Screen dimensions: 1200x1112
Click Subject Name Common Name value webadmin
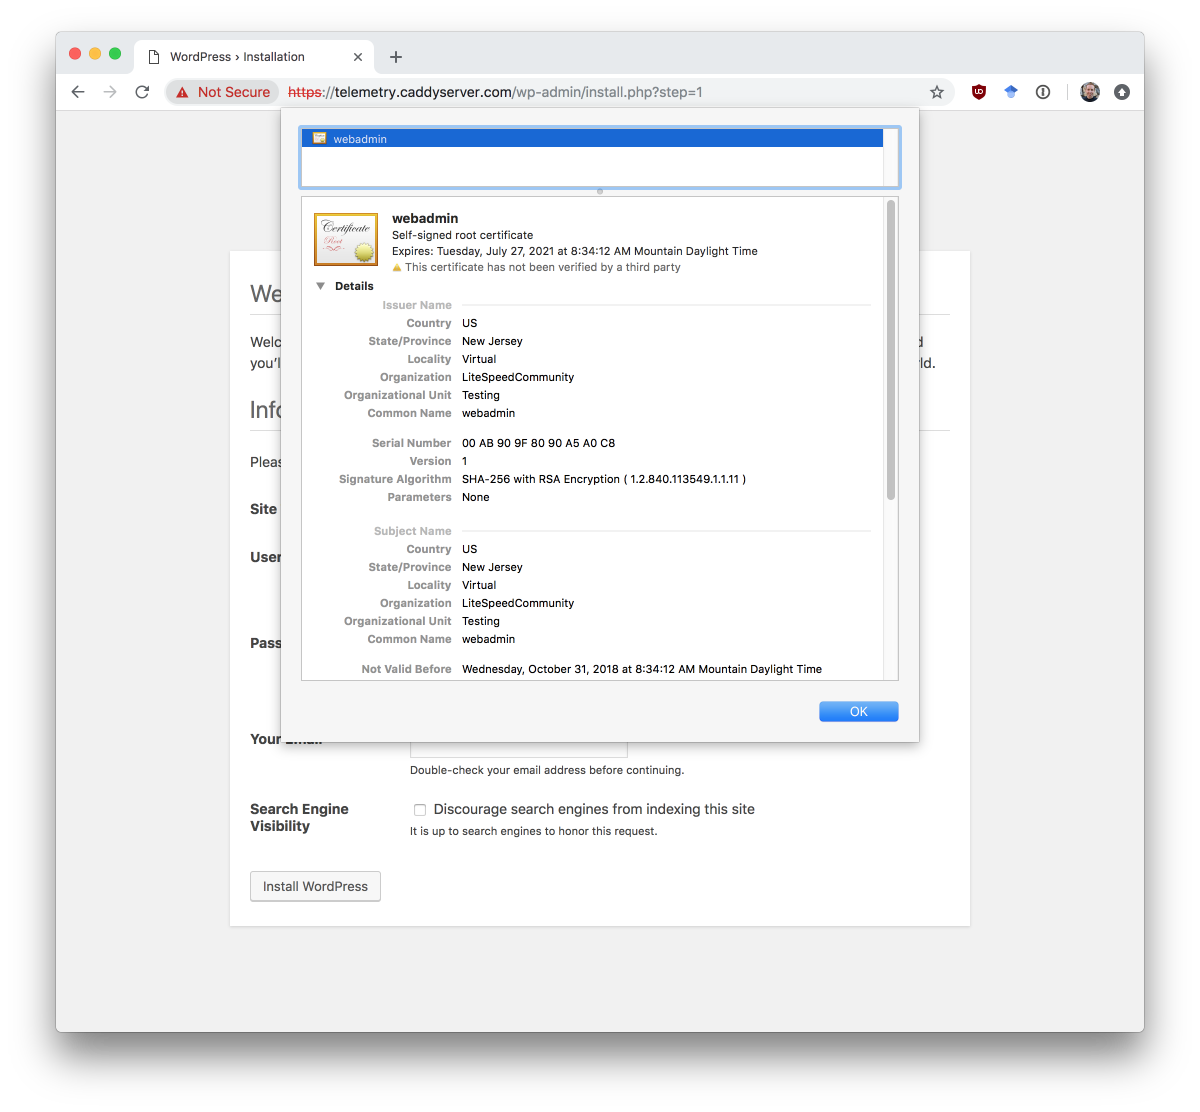[489, 639]
